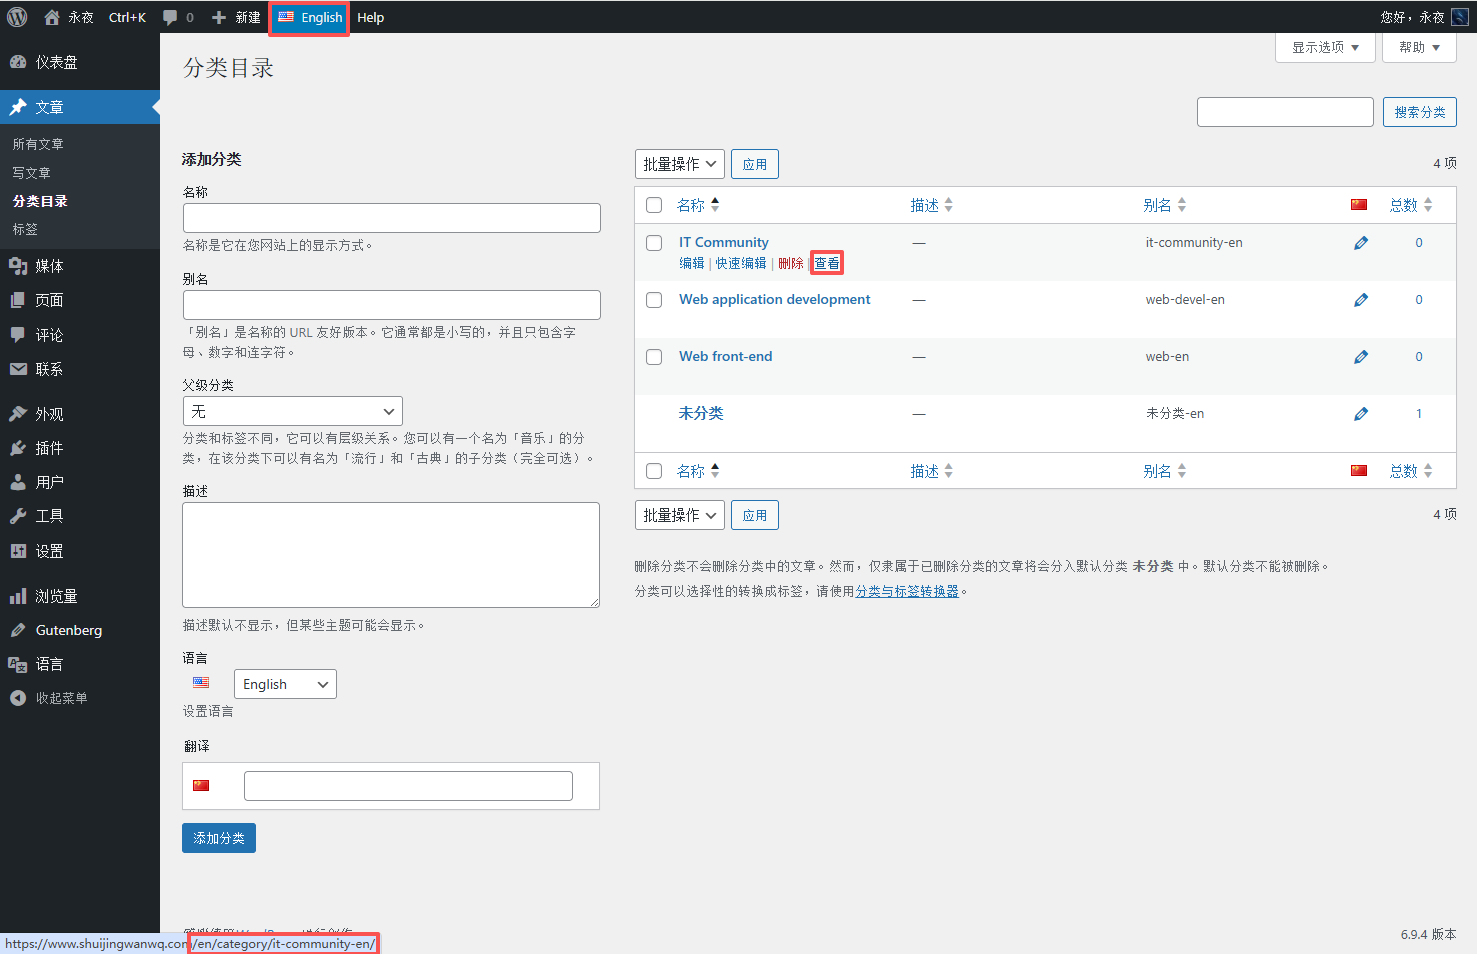This screenshot has width=1477, height=954.
Task: Open top 批量操作 bulk actions dropdown
Action: tap(680, 164)
